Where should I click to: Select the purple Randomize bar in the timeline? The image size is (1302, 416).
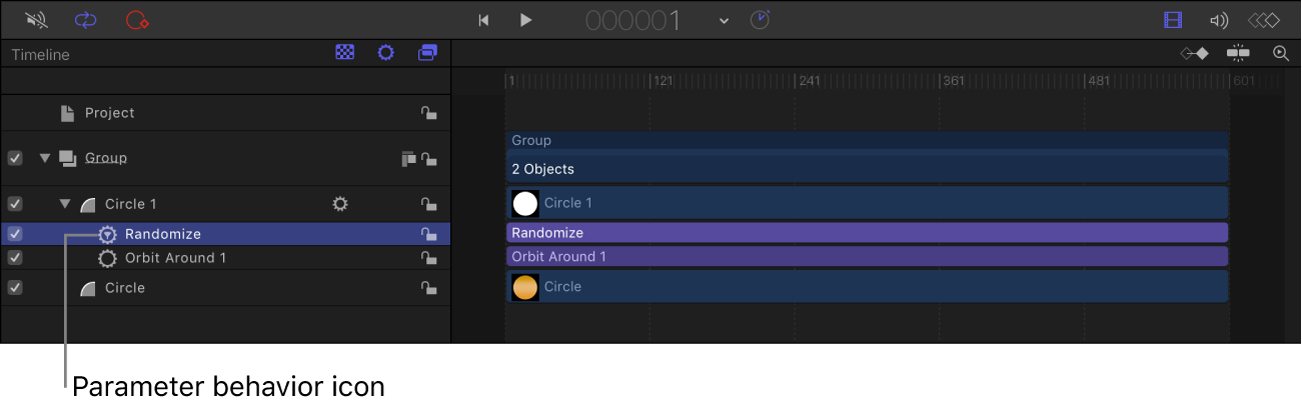[x=866, y=233]
